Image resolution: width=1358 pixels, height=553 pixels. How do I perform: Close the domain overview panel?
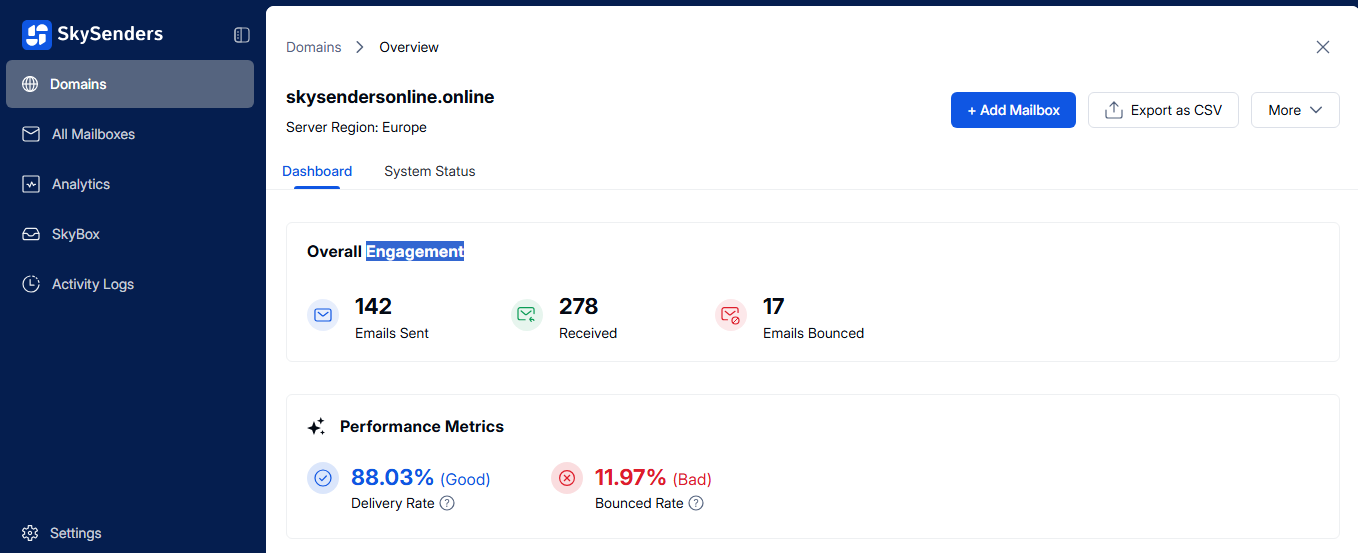1323,47
